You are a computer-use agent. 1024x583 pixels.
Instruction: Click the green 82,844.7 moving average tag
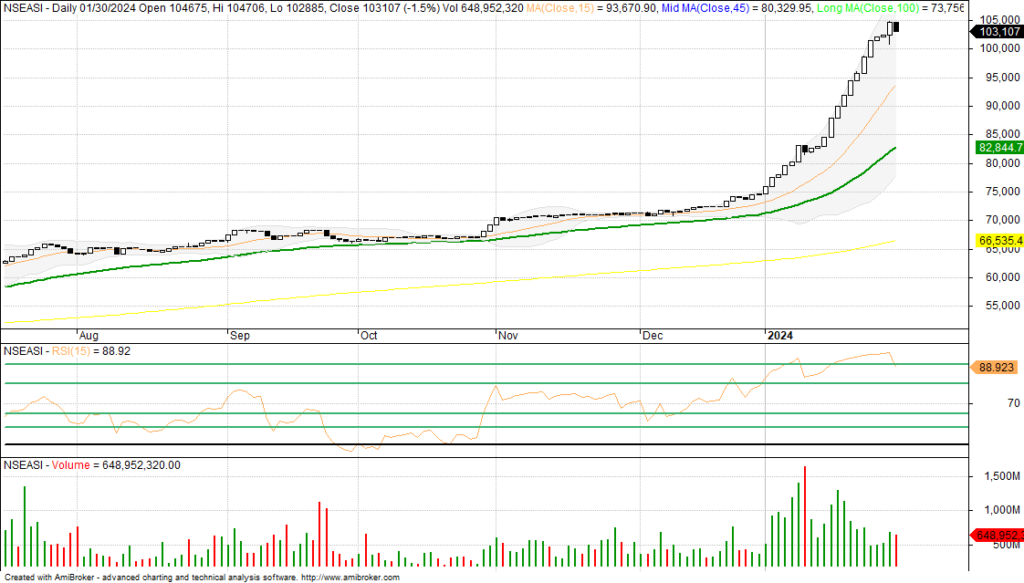(996, 147)
